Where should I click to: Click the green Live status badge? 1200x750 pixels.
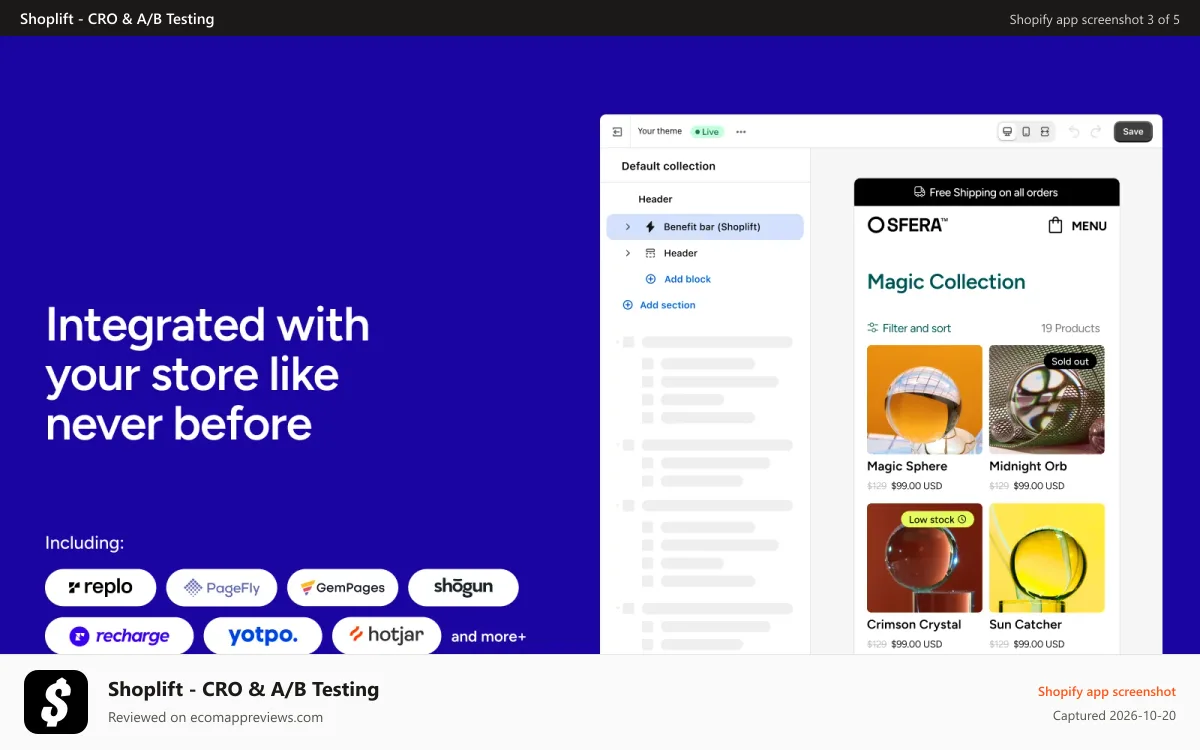click(x=707, y=132)
